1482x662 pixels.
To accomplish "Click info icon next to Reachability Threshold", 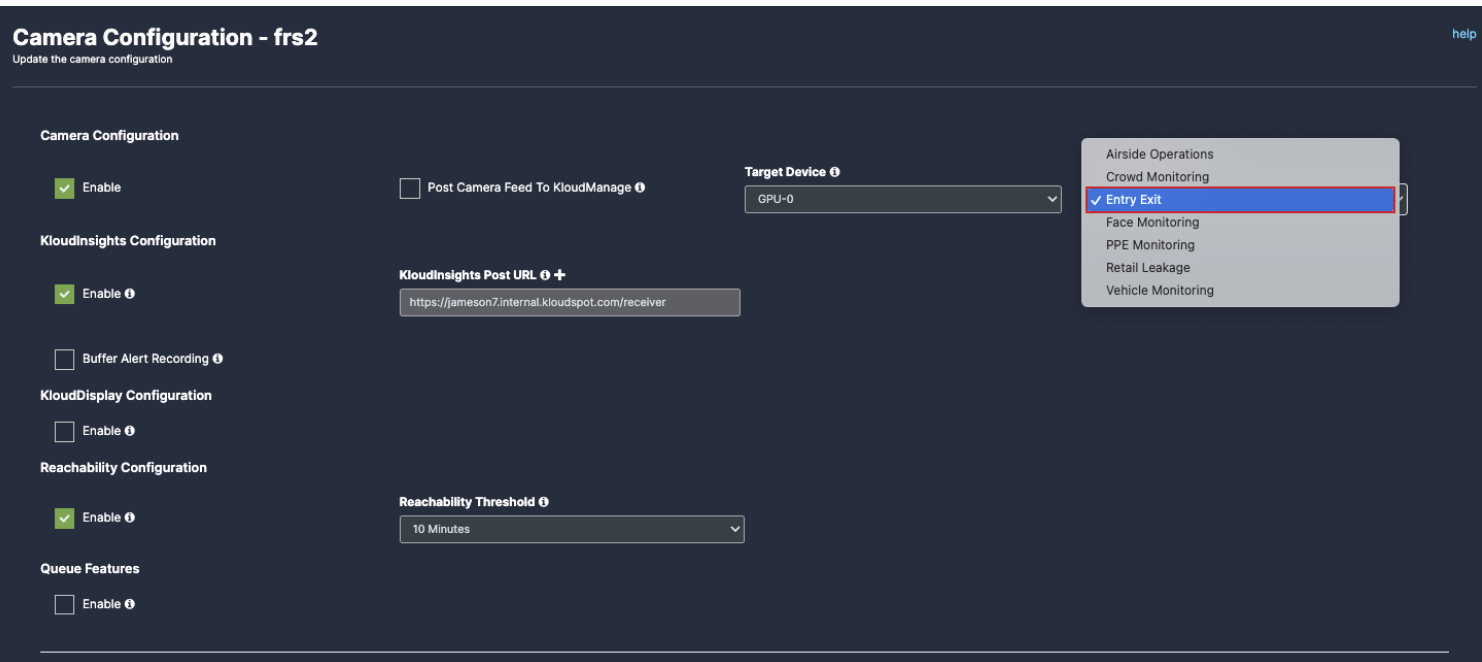I will 543,502.
